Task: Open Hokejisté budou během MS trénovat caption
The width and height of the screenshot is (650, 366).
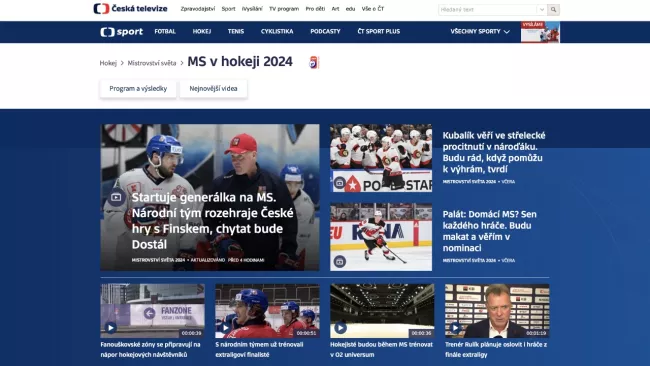Action: click(x=381, y=349)
